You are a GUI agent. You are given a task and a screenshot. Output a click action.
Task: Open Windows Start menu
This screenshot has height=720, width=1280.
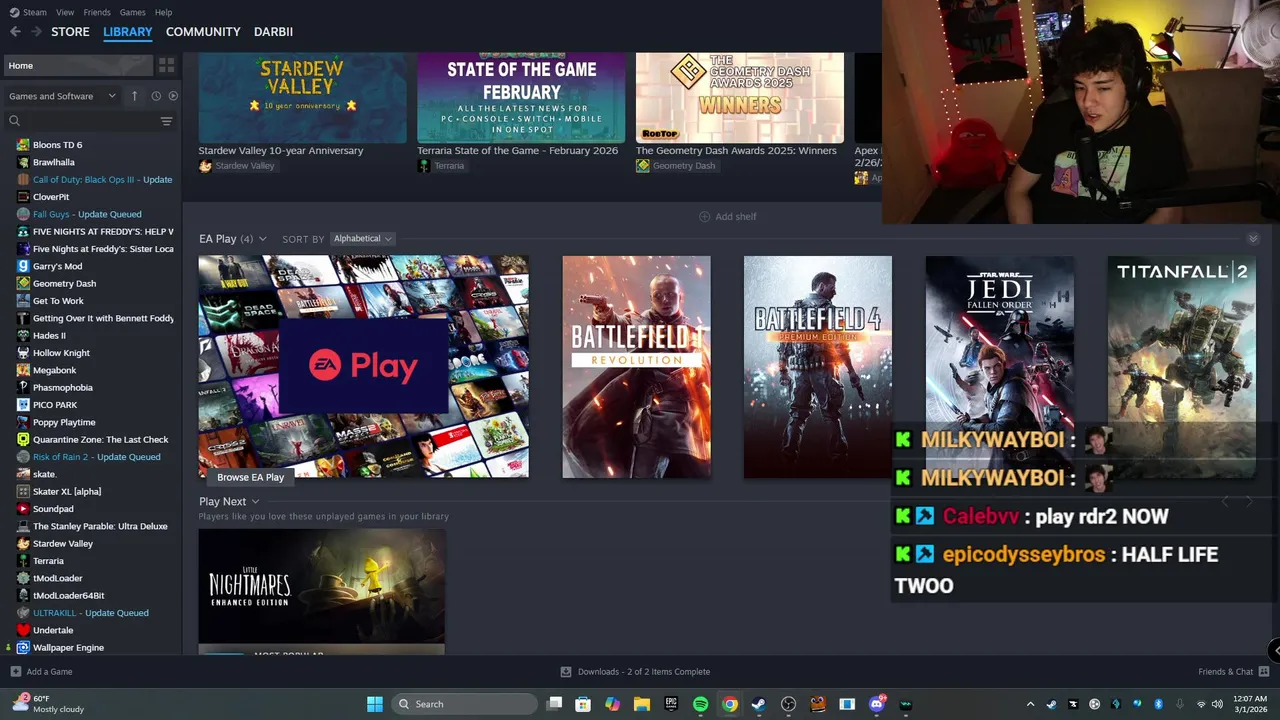[375, 704]
